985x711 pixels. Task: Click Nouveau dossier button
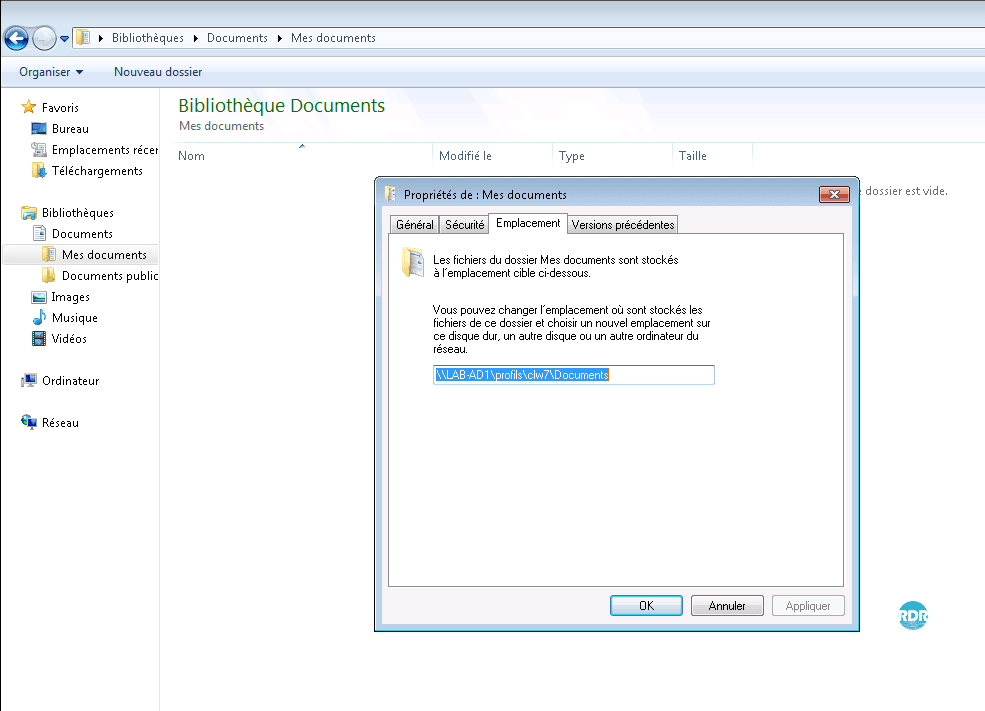[158, 72]
